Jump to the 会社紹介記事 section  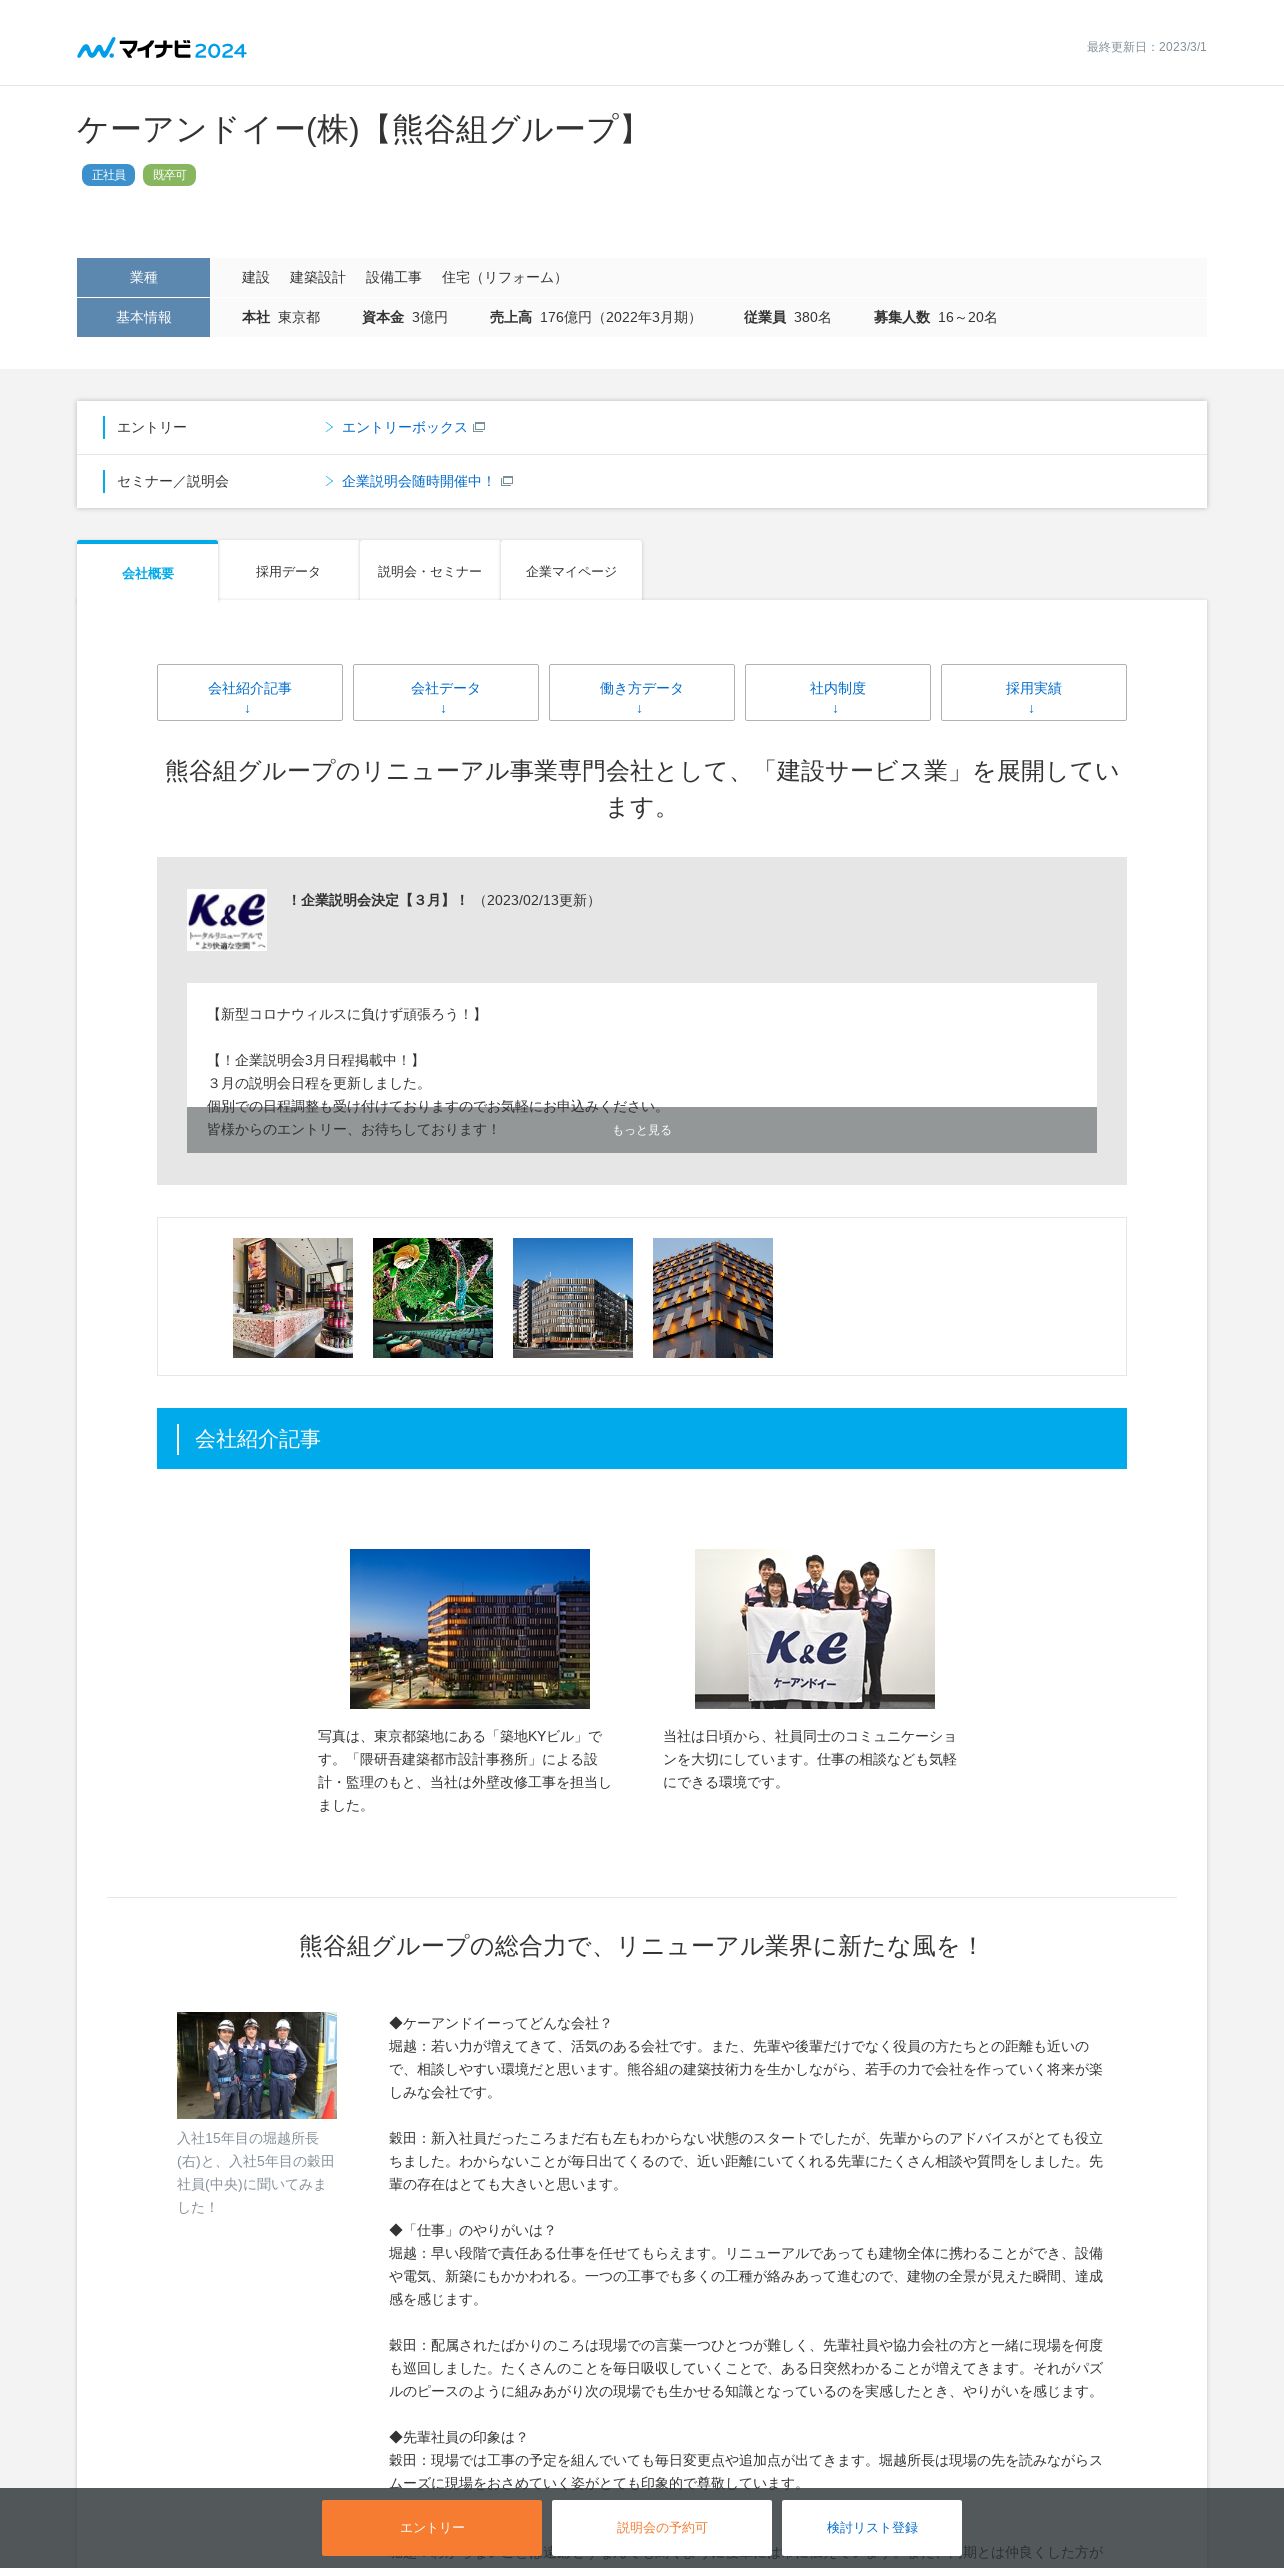(x=250, y=692)
